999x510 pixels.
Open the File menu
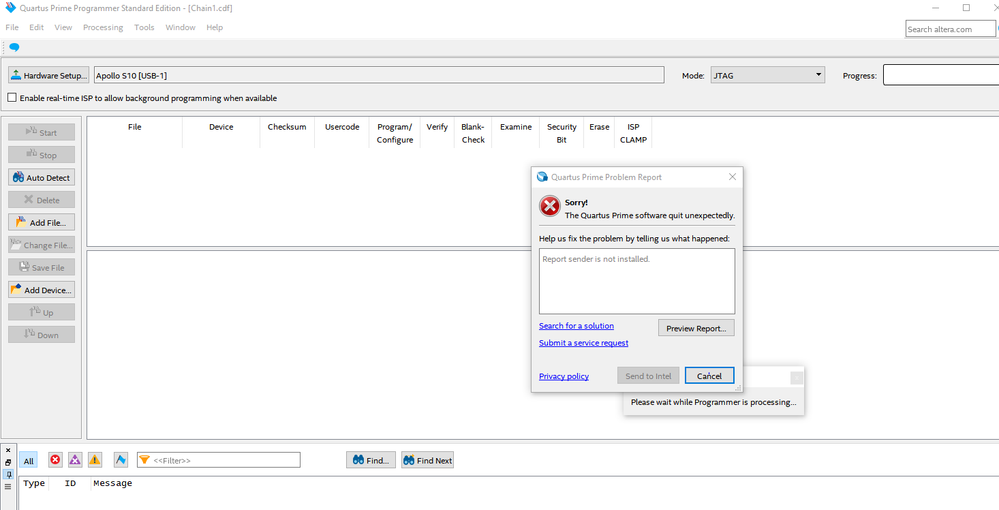point(12,27)
